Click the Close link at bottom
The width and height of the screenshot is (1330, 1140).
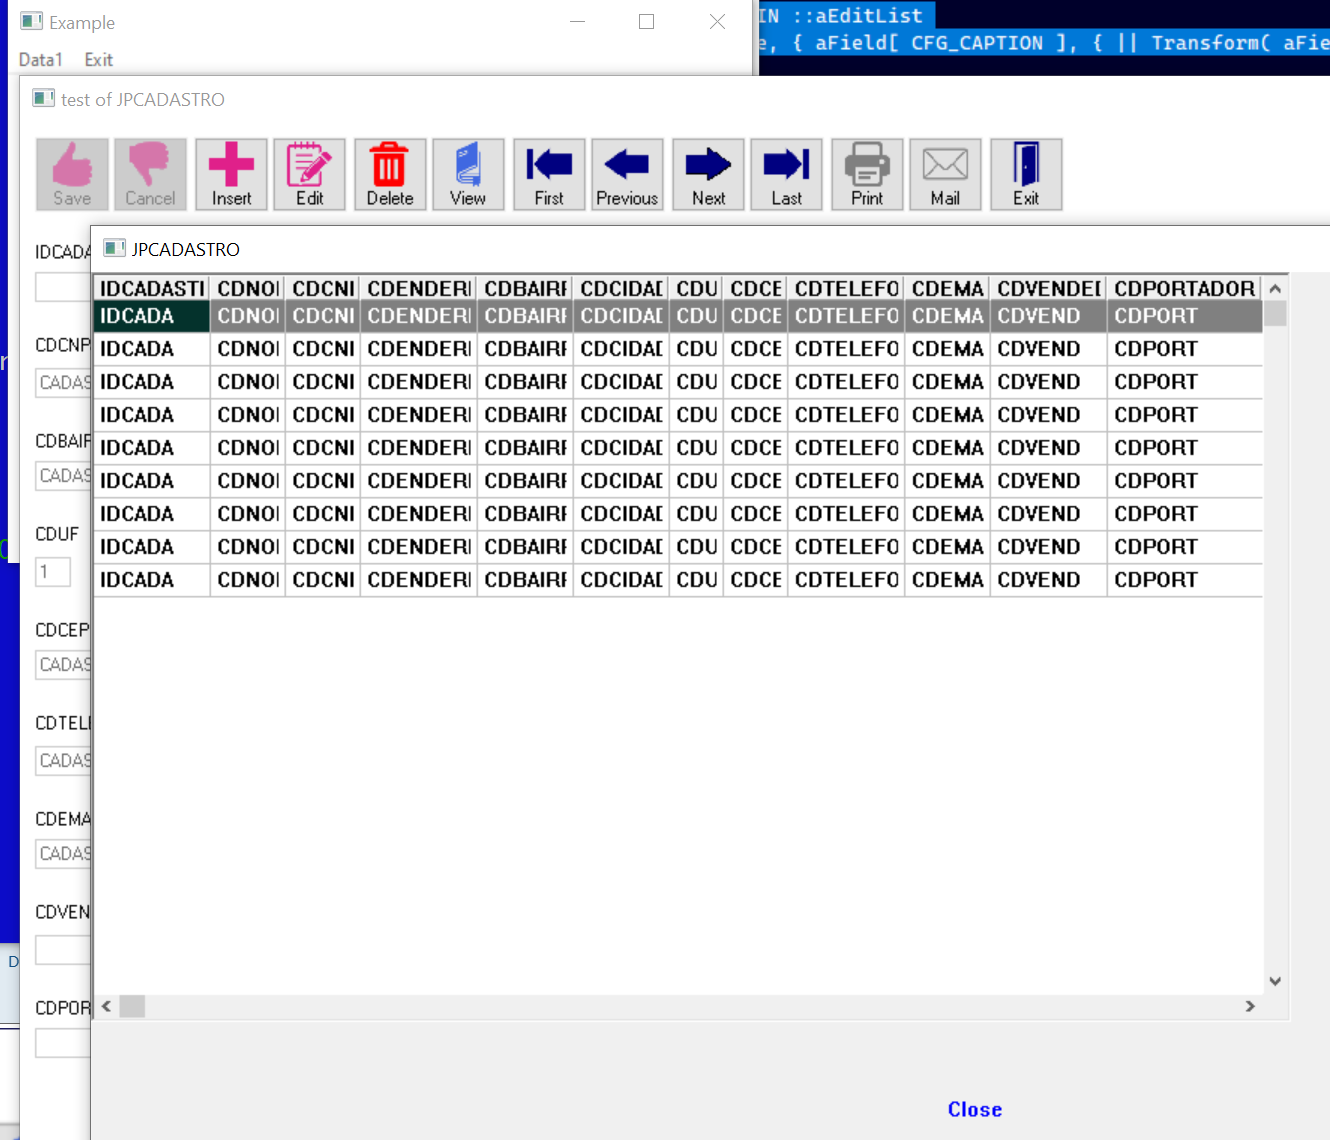(974, 1109)
